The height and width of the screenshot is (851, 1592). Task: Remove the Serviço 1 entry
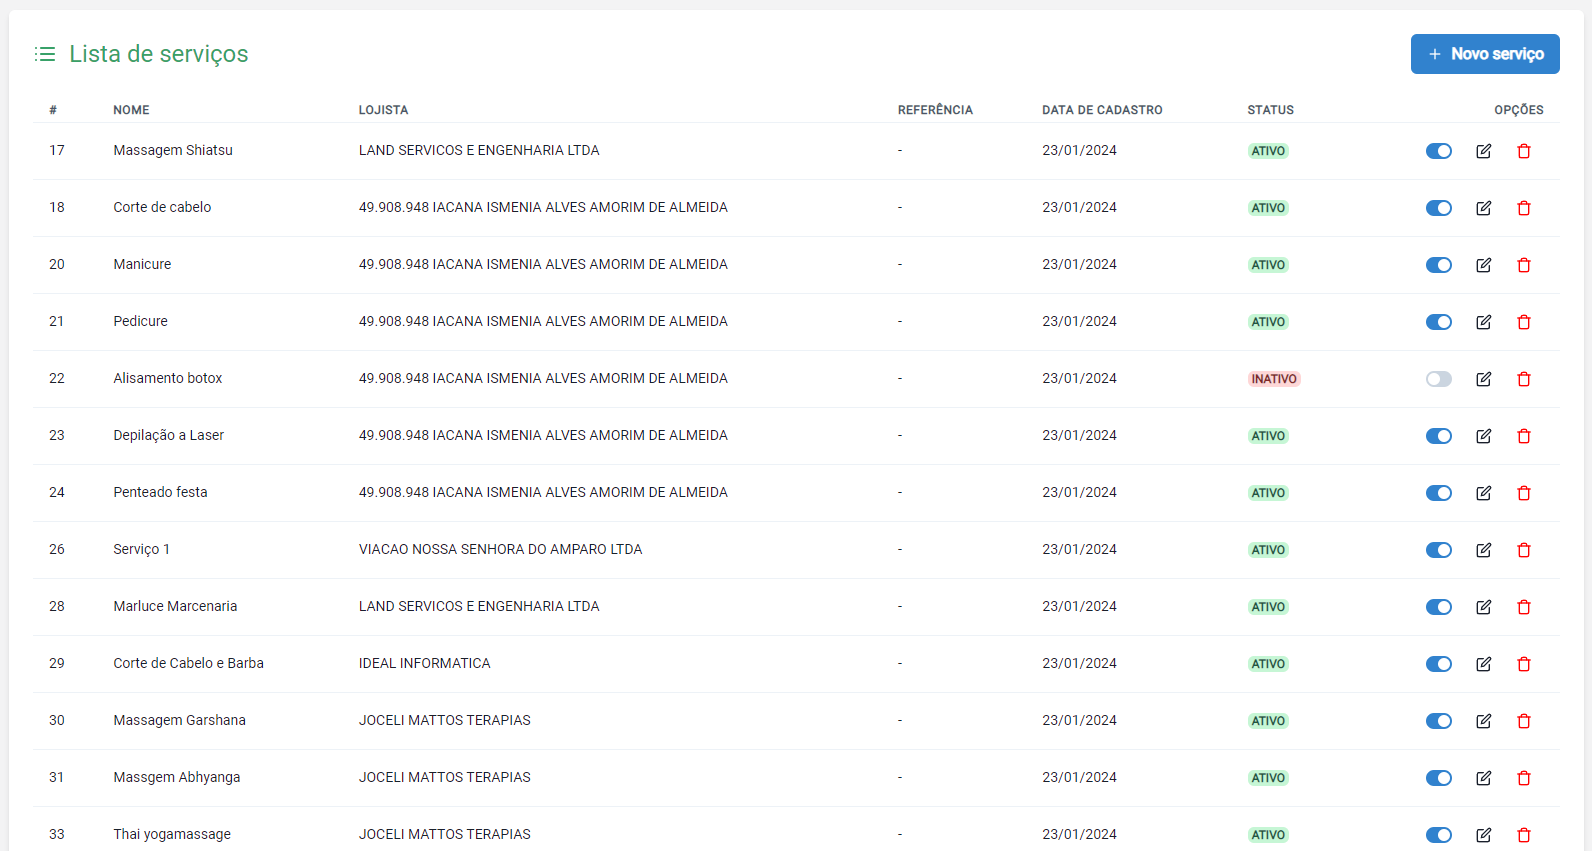pyautogui.click(x=1524, y=550)
